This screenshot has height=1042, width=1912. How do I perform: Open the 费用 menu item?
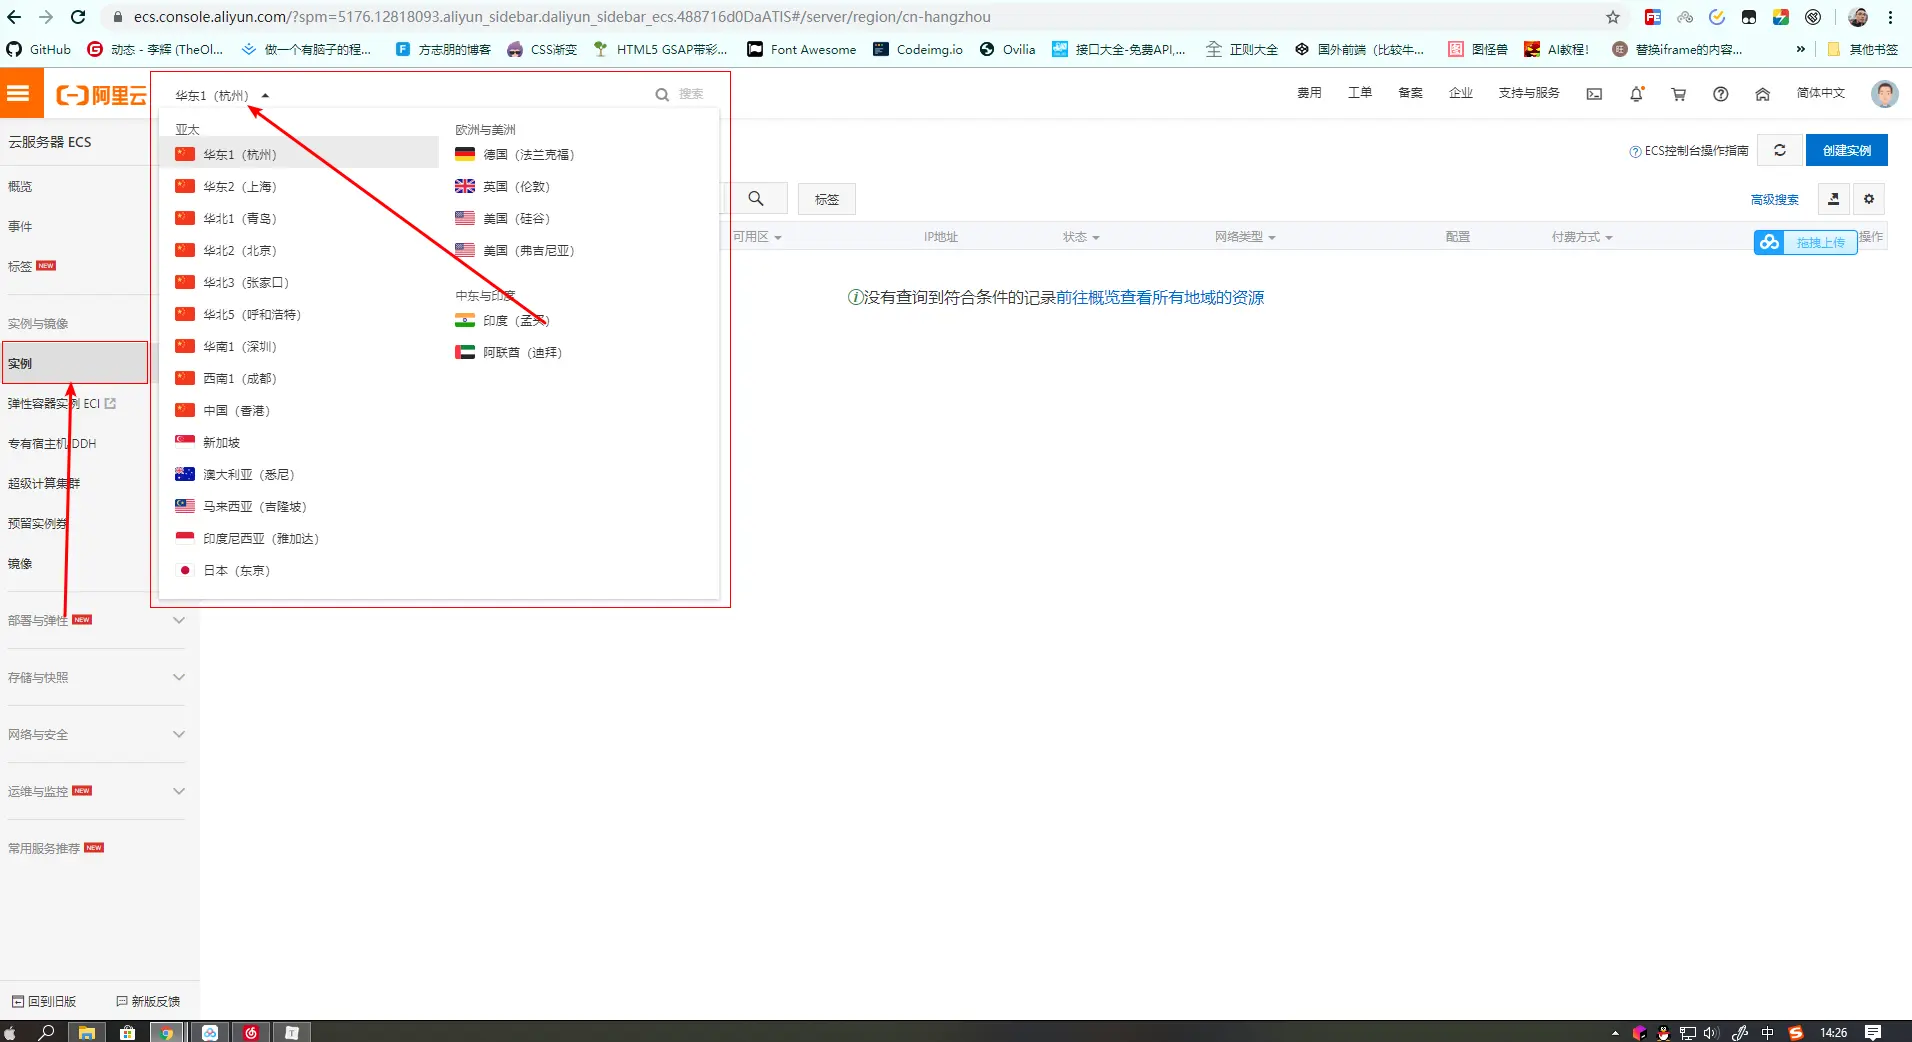[x=1309, y=92]
